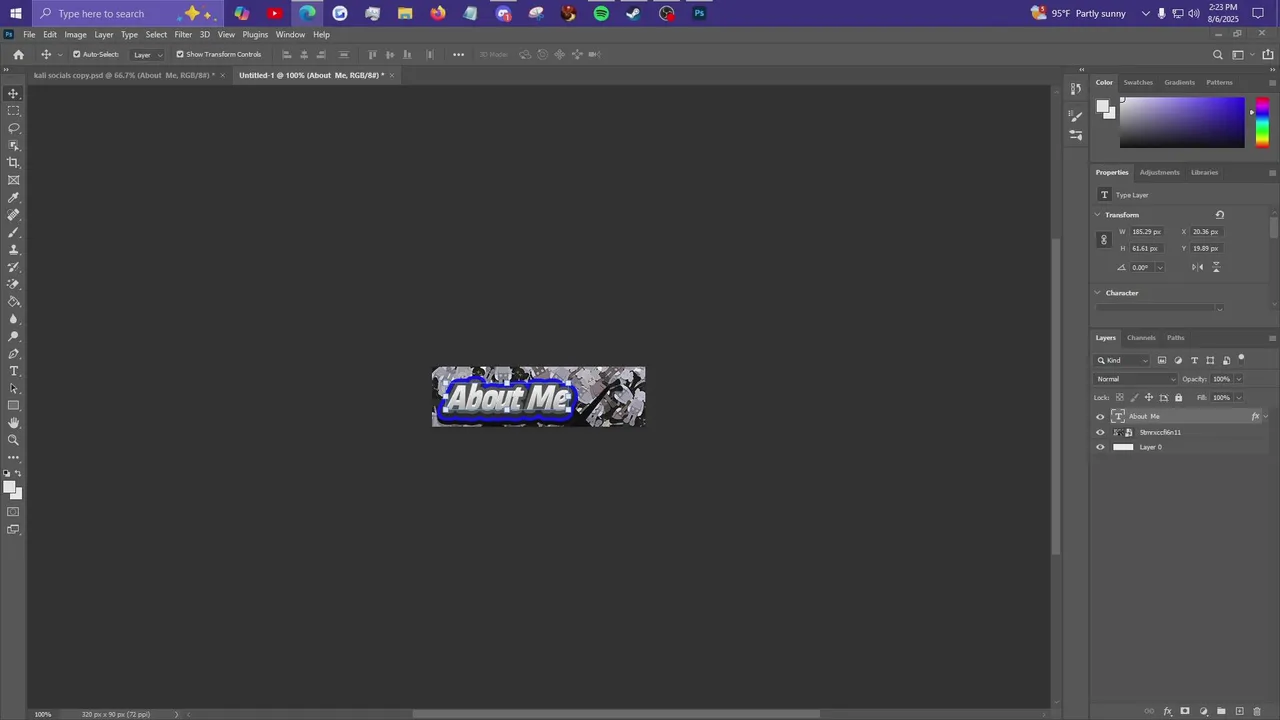Open Spotify from the taskbar
This screenshot has height=720, width=1280.
click(601, 13)
